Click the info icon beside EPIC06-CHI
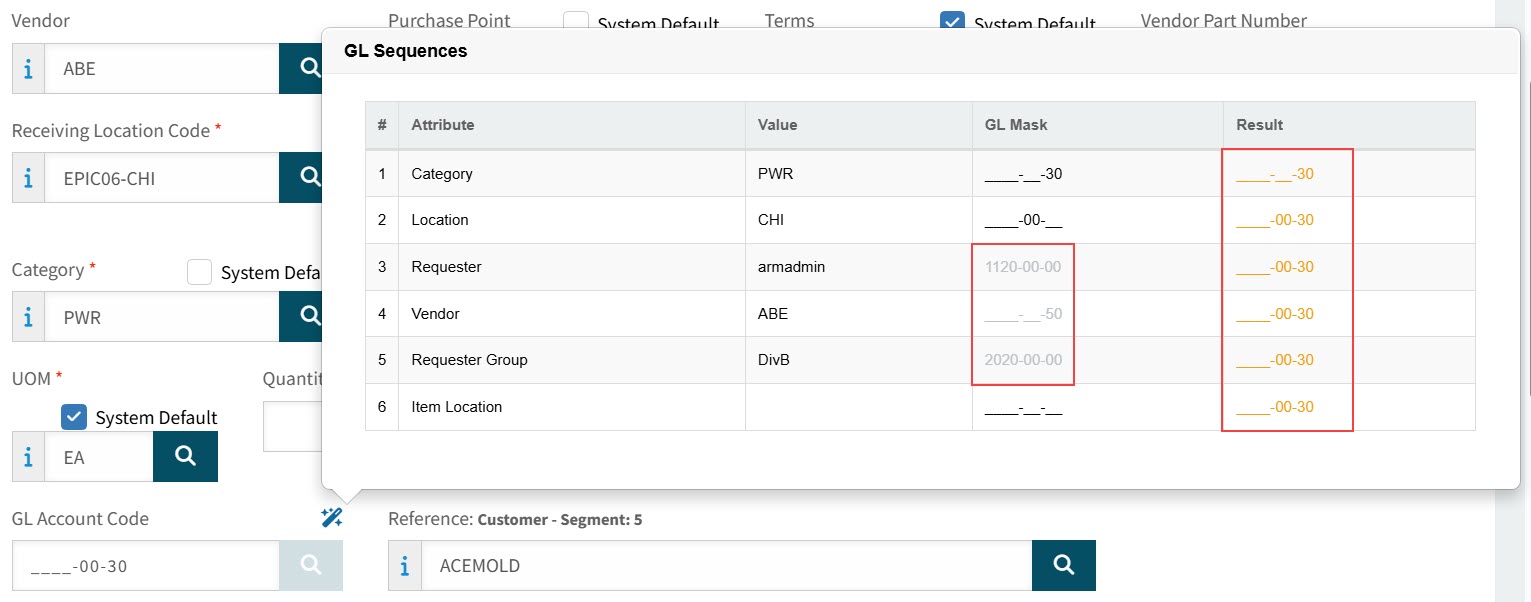The height and width of the screenshot is (602, 1531). click(28, 178)
